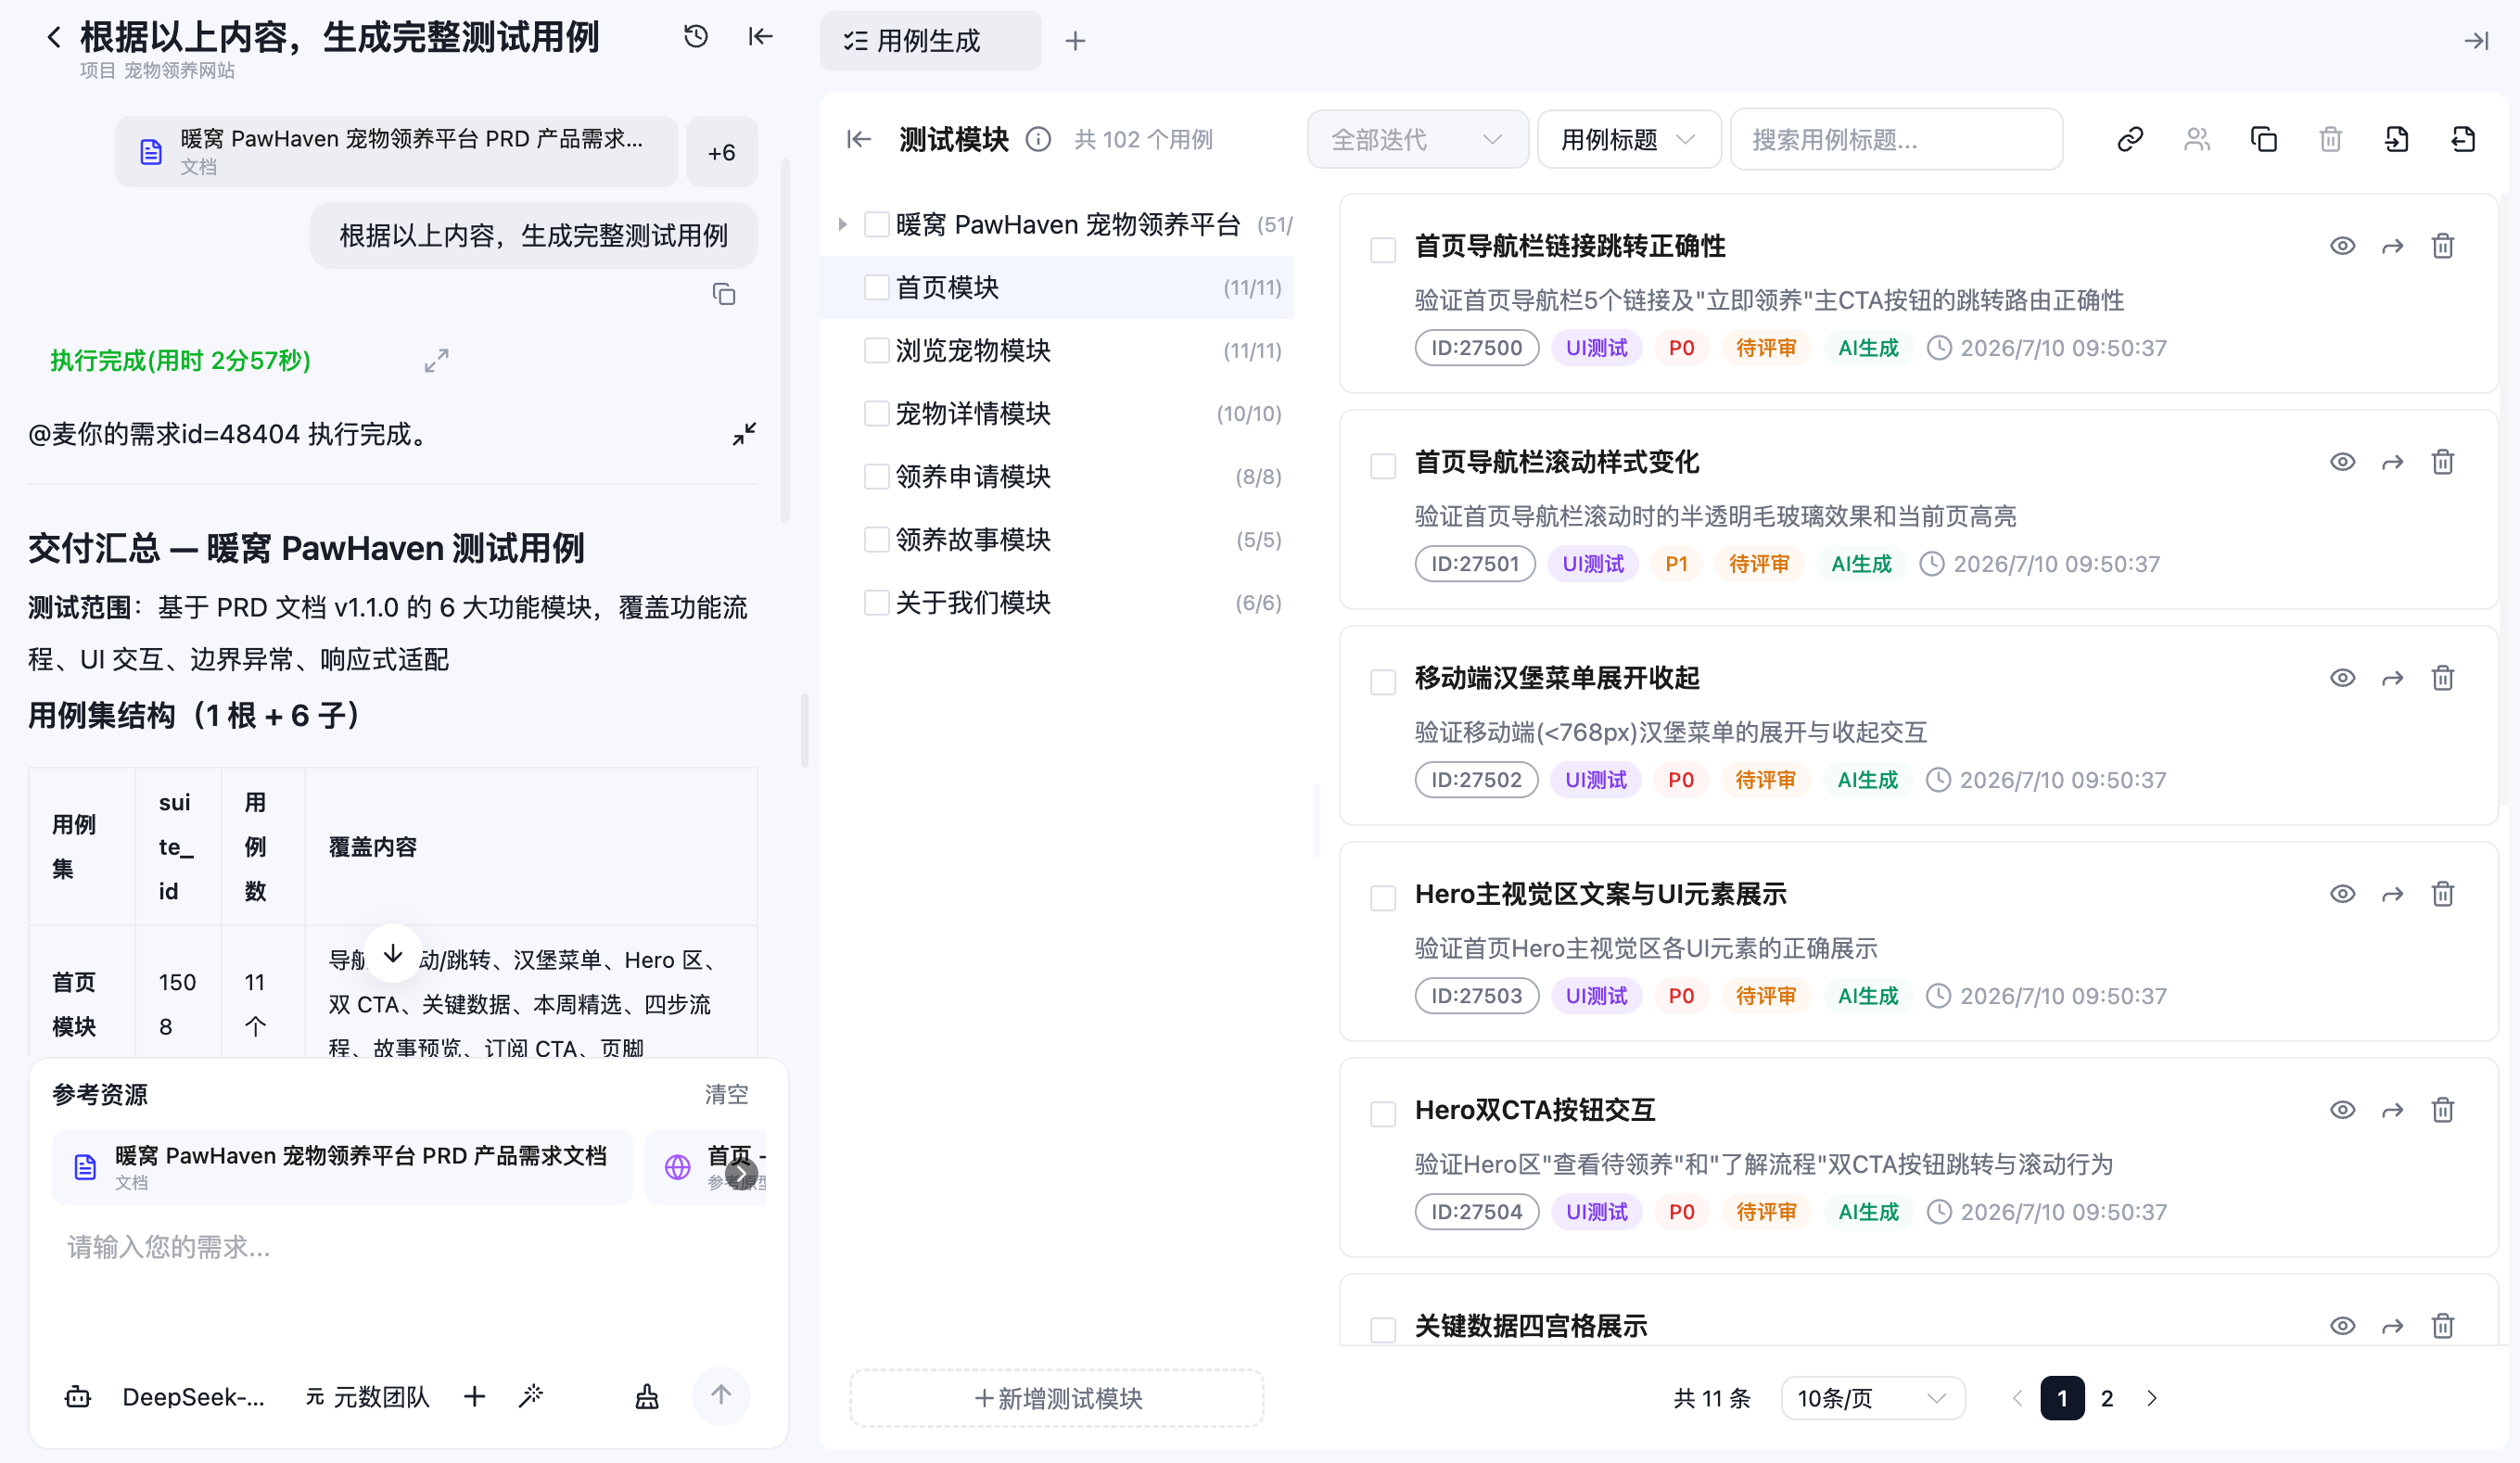The image size is (2520, 1463).
Task: Open case title Hero双CTA按钮交互
Action: pos(1535,1110)
